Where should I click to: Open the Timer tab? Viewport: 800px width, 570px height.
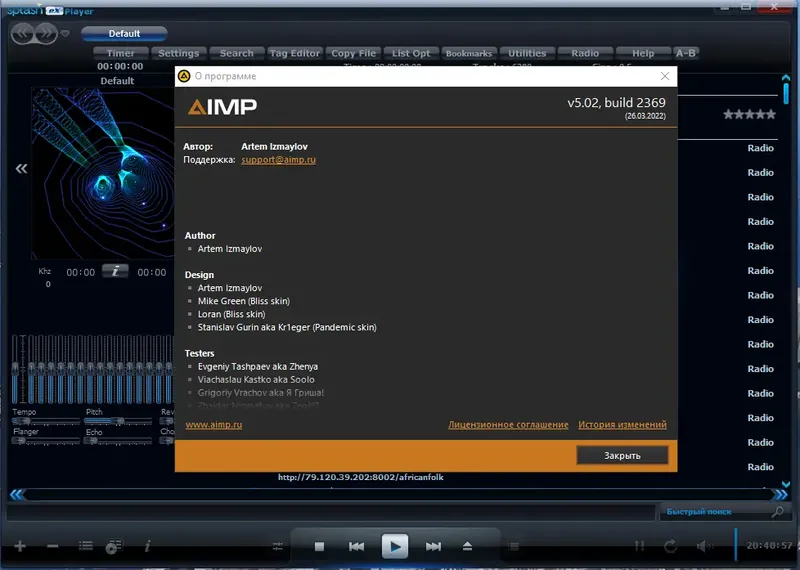click(120, 53)
